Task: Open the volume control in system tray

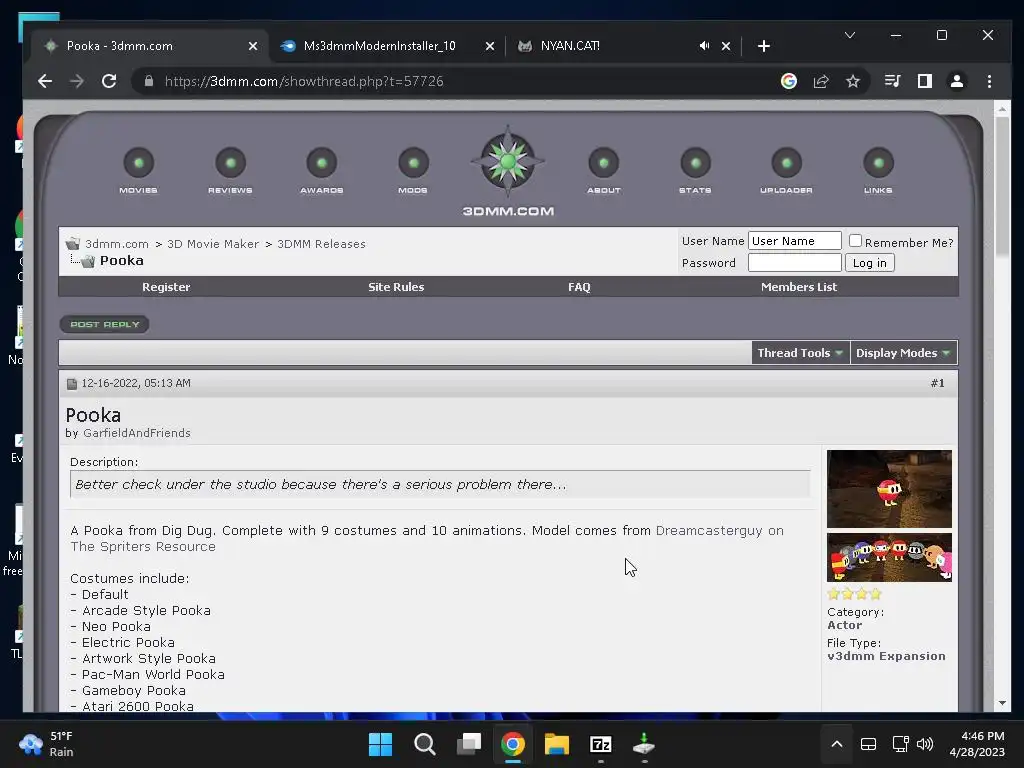Action: pos(925,744)
